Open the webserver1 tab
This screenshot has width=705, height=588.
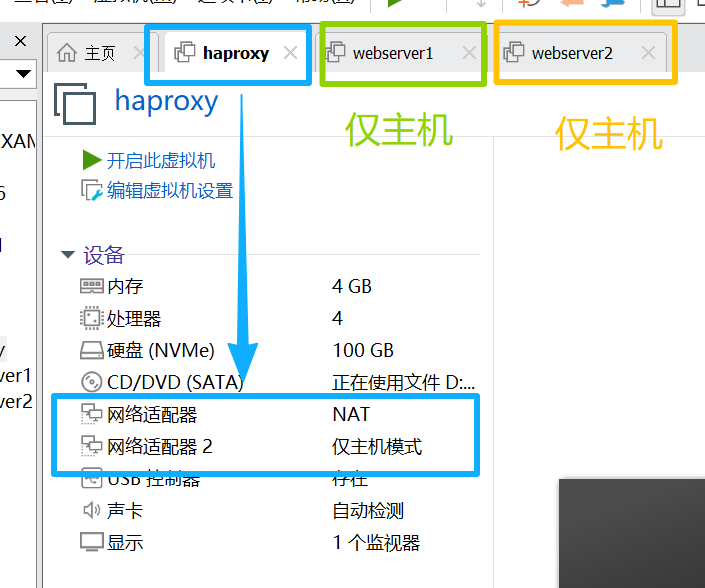(x=400, y=53)
